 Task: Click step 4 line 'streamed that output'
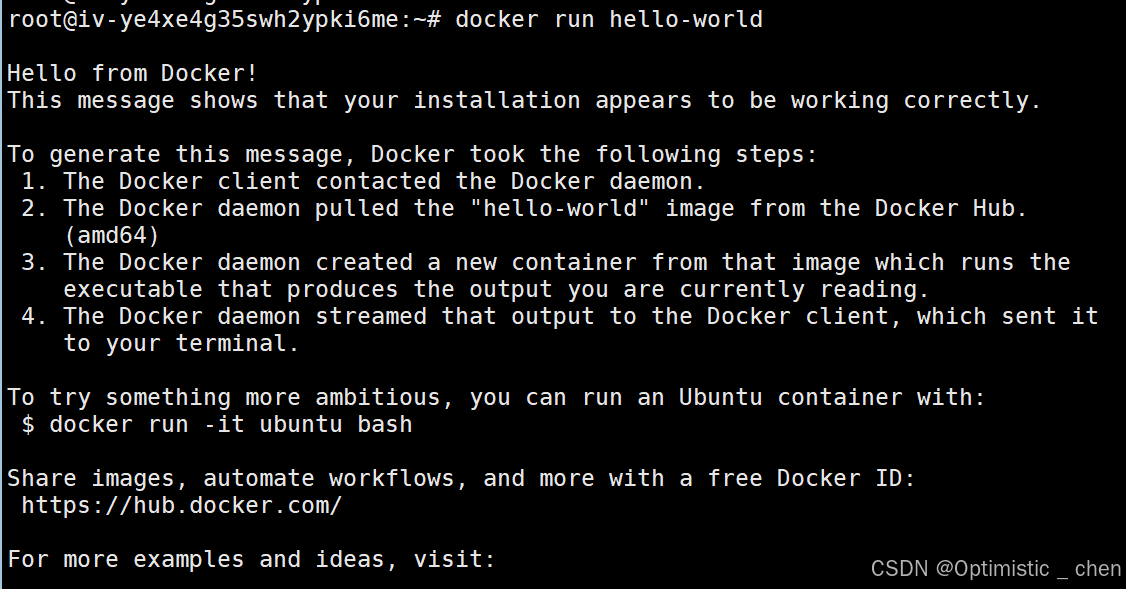coord(560,316)
